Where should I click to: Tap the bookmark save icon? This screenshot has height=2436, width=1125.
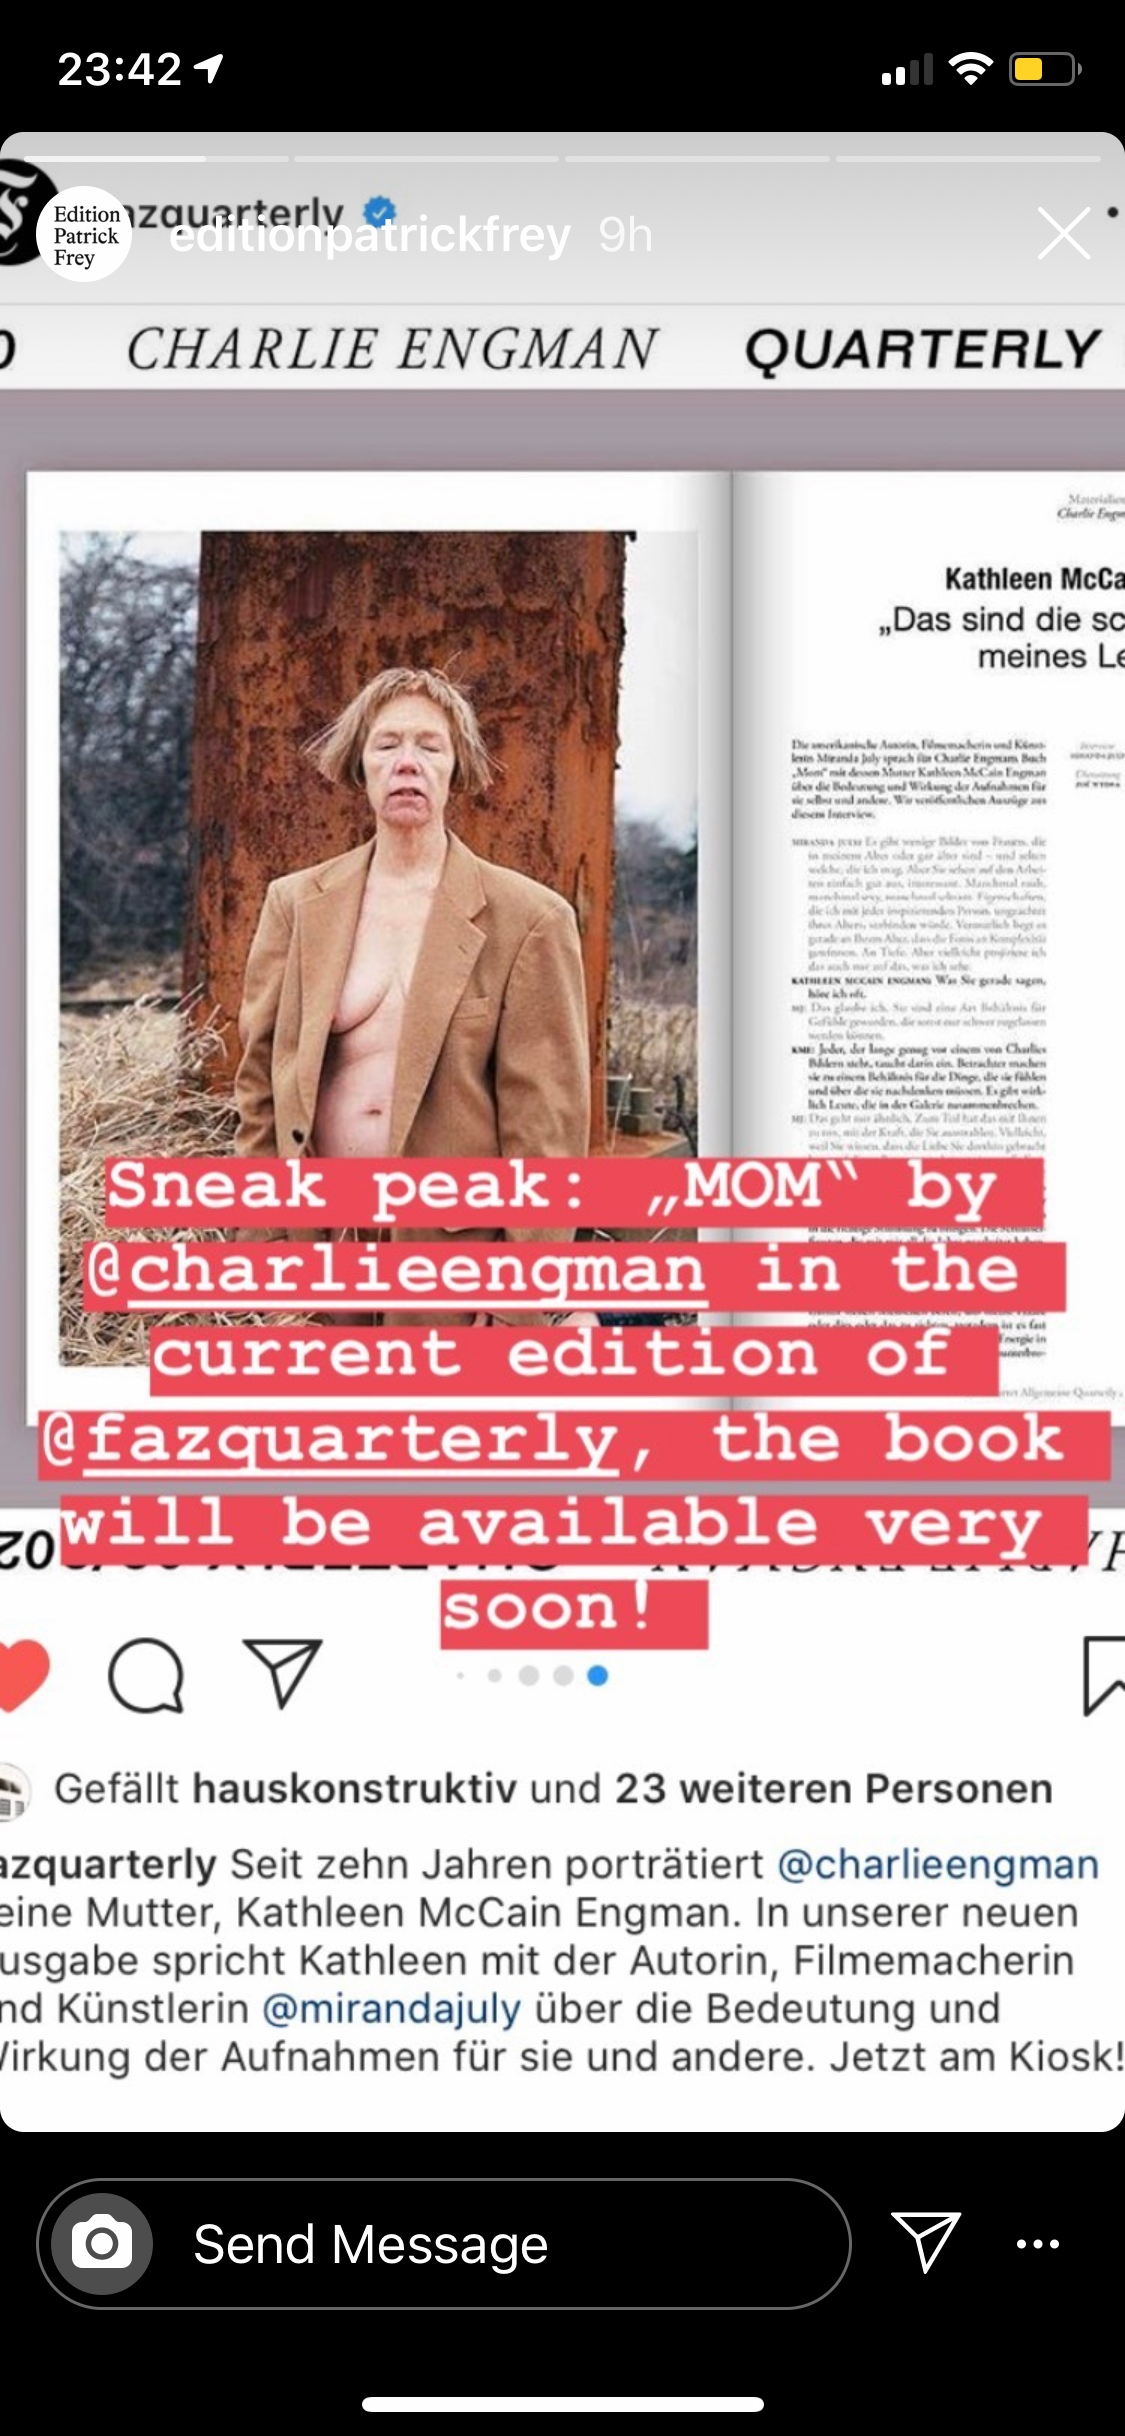coord(1104,1676)
